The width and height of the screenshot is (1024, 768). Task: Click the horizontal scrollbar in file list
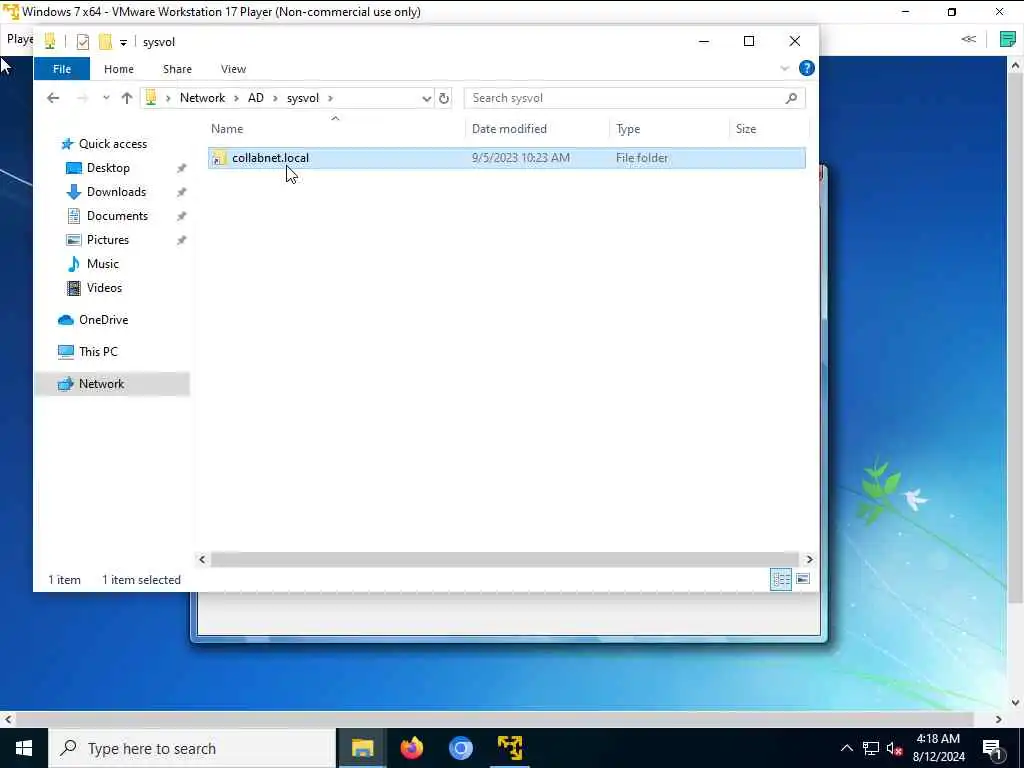click(504, 560)
